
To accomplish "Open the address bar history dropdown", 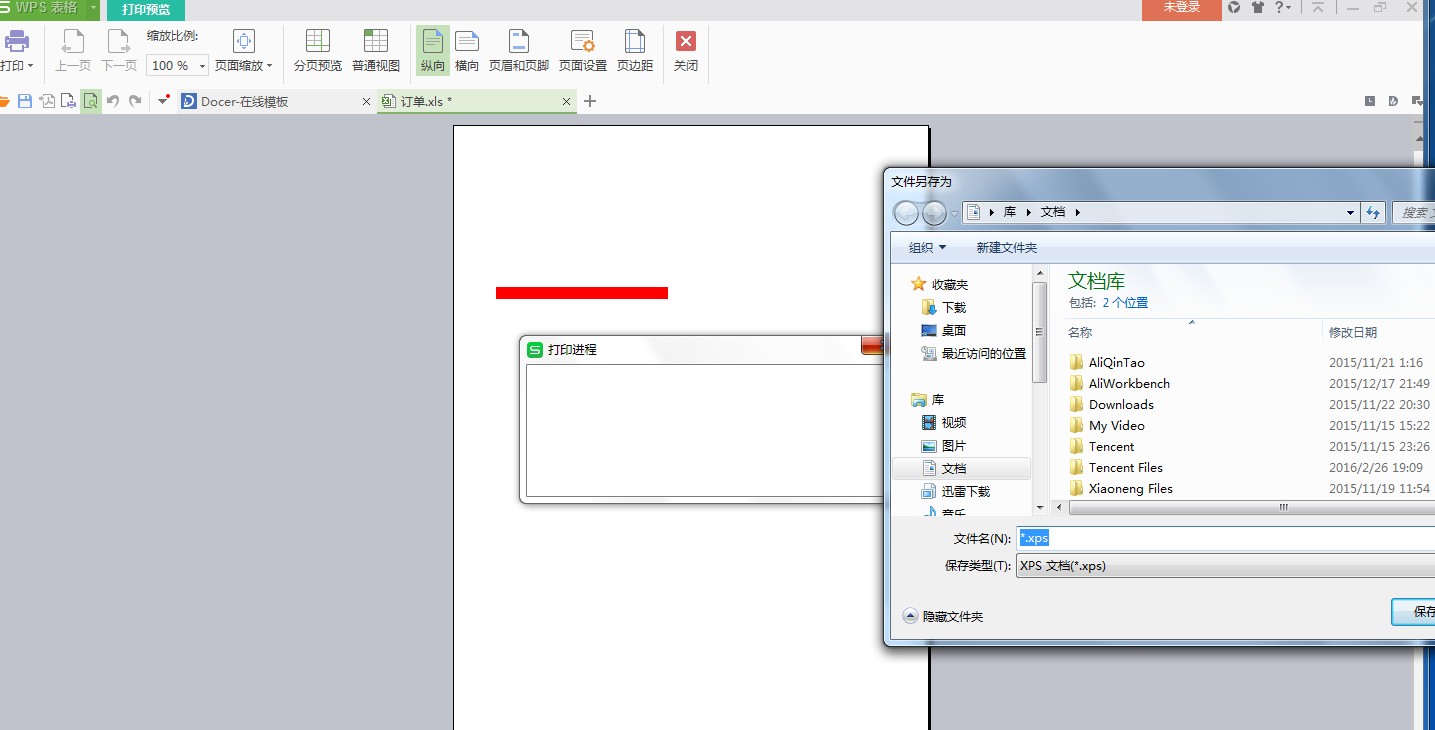I will click(x=1350, y=212).
